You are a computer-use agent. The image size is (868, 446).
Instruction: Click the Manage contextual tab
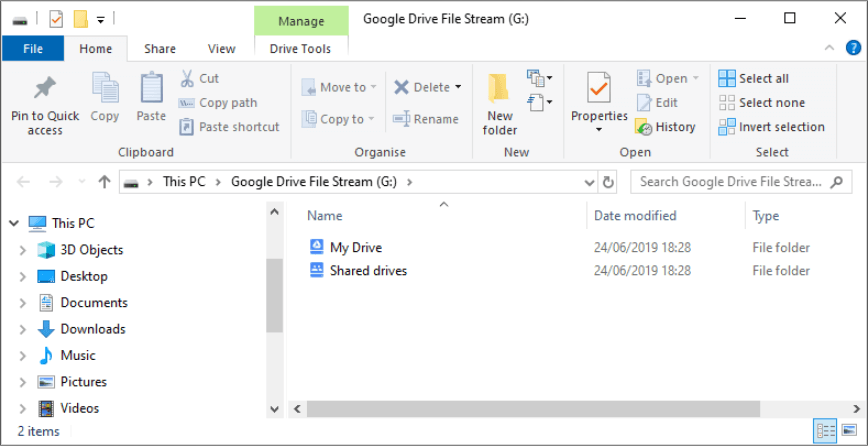tap(301, 21)
